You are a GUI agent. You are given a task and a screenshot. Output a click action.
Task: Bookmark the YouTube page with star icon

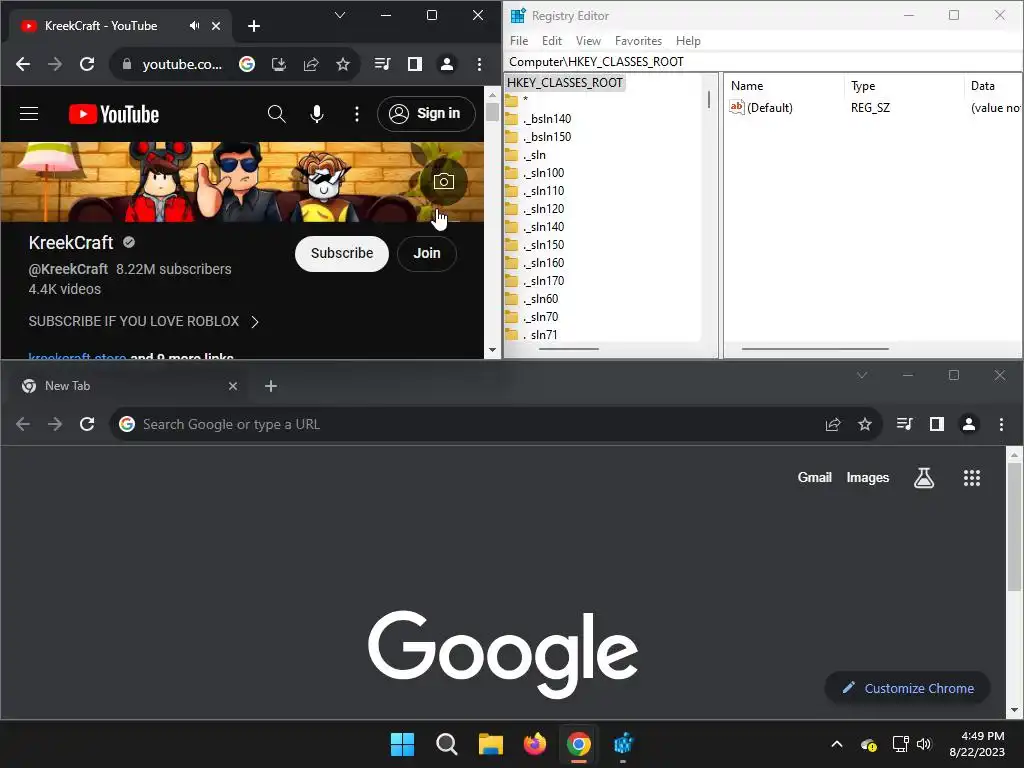343,64
